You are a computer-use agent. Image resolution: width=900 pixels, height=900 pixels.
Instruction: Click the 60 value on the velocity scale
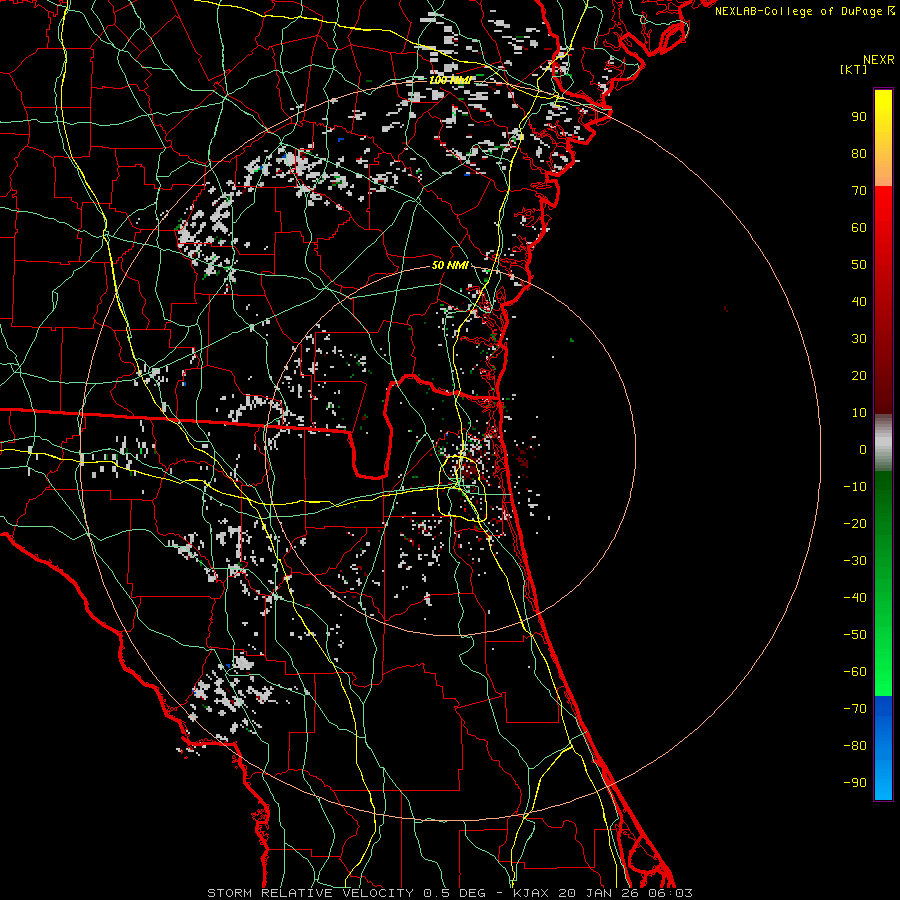[x=859, y=227]
